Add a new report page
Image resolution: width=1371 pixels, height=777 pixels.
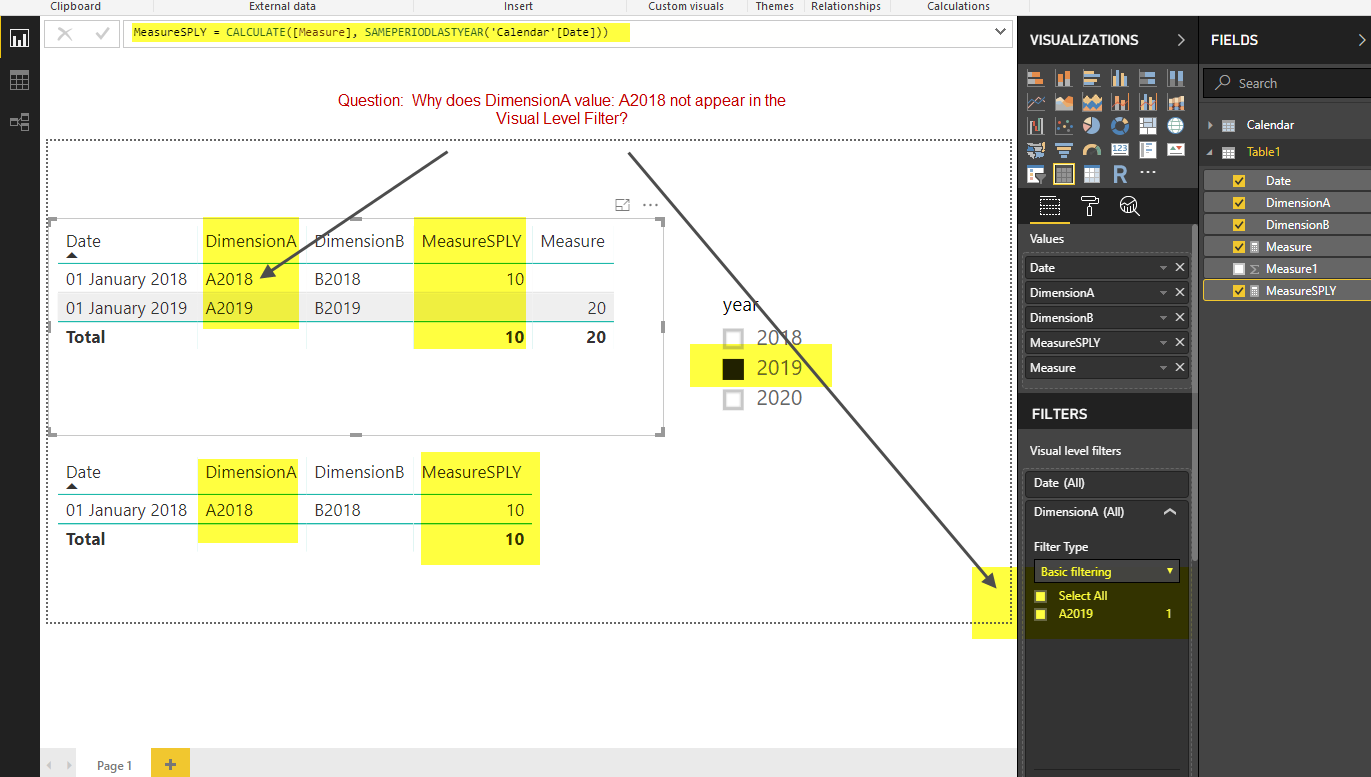point(170,765)
